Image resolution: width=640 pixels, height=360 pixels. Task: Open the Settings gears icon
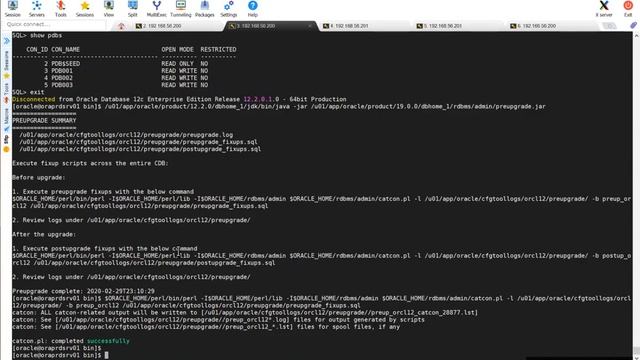(229, 9)
